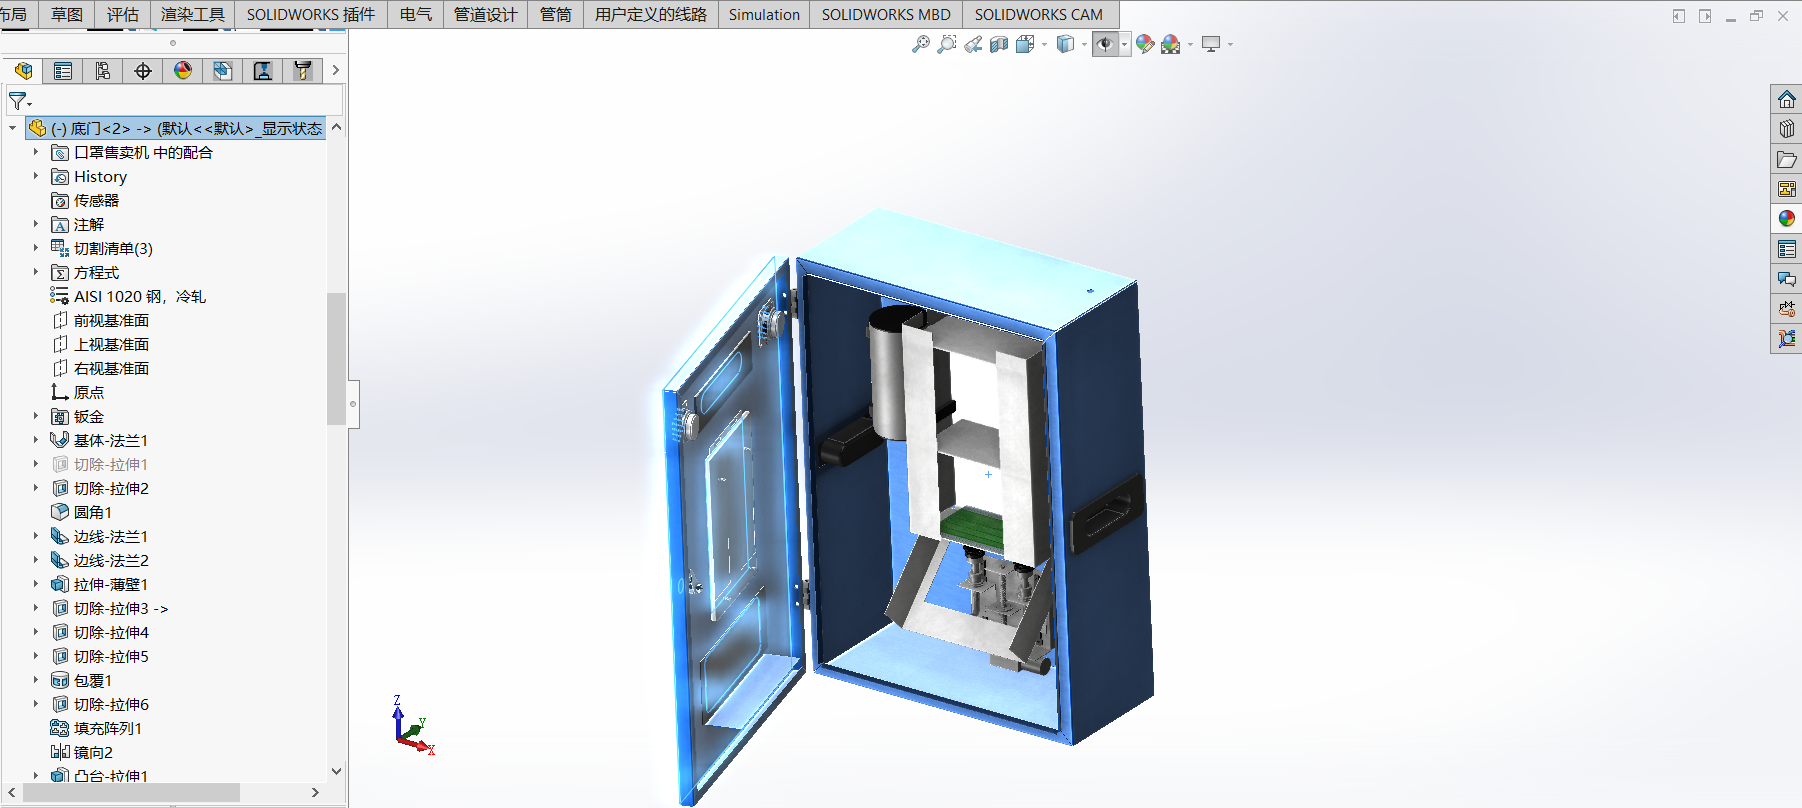Open the Display Style dropdown arrow
This screenshot has height=808, width=1802.
click(1084, 44)
